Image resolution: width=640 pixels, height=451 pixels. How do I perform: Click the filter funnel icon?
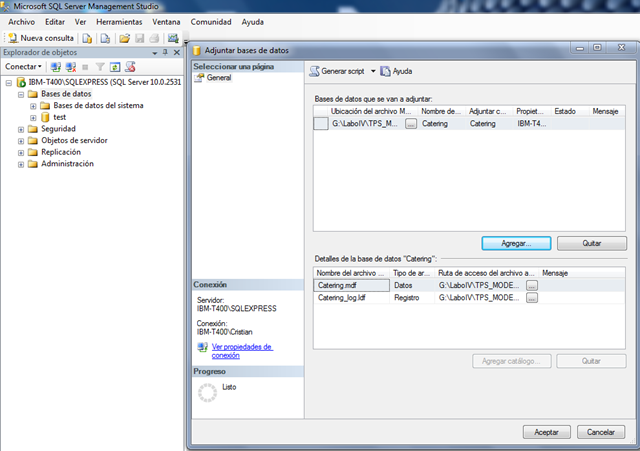tap(100, 67)
